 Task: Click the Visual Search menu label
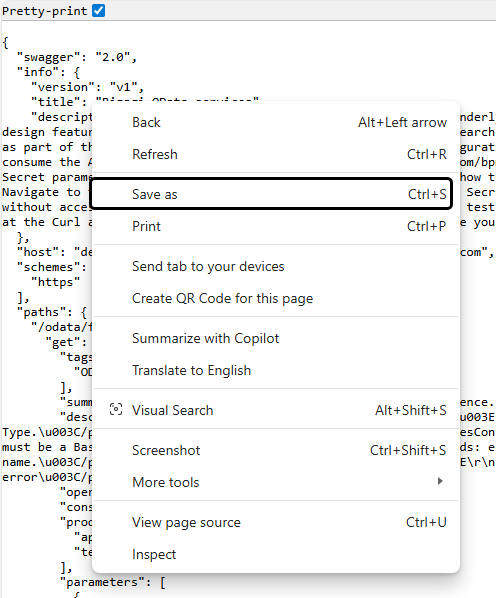(173, 410)
